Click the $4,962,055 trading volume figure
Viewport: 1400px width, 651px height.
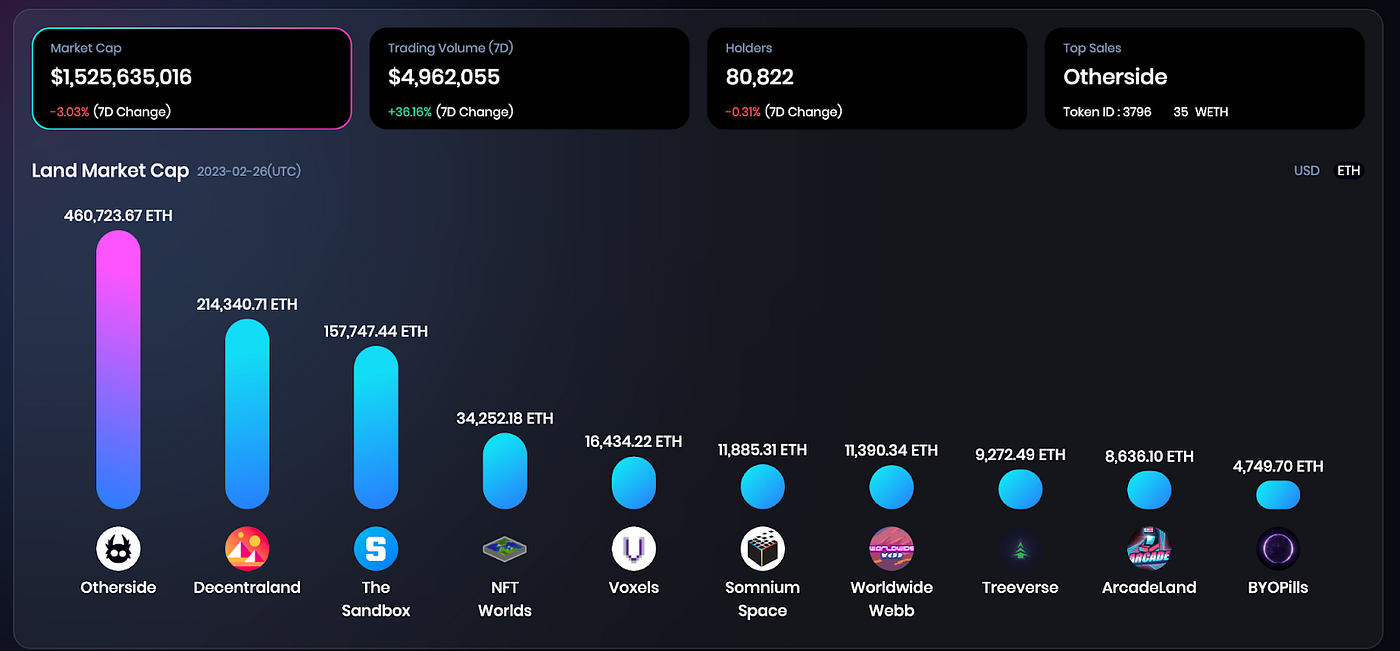(x=444, y=77)
